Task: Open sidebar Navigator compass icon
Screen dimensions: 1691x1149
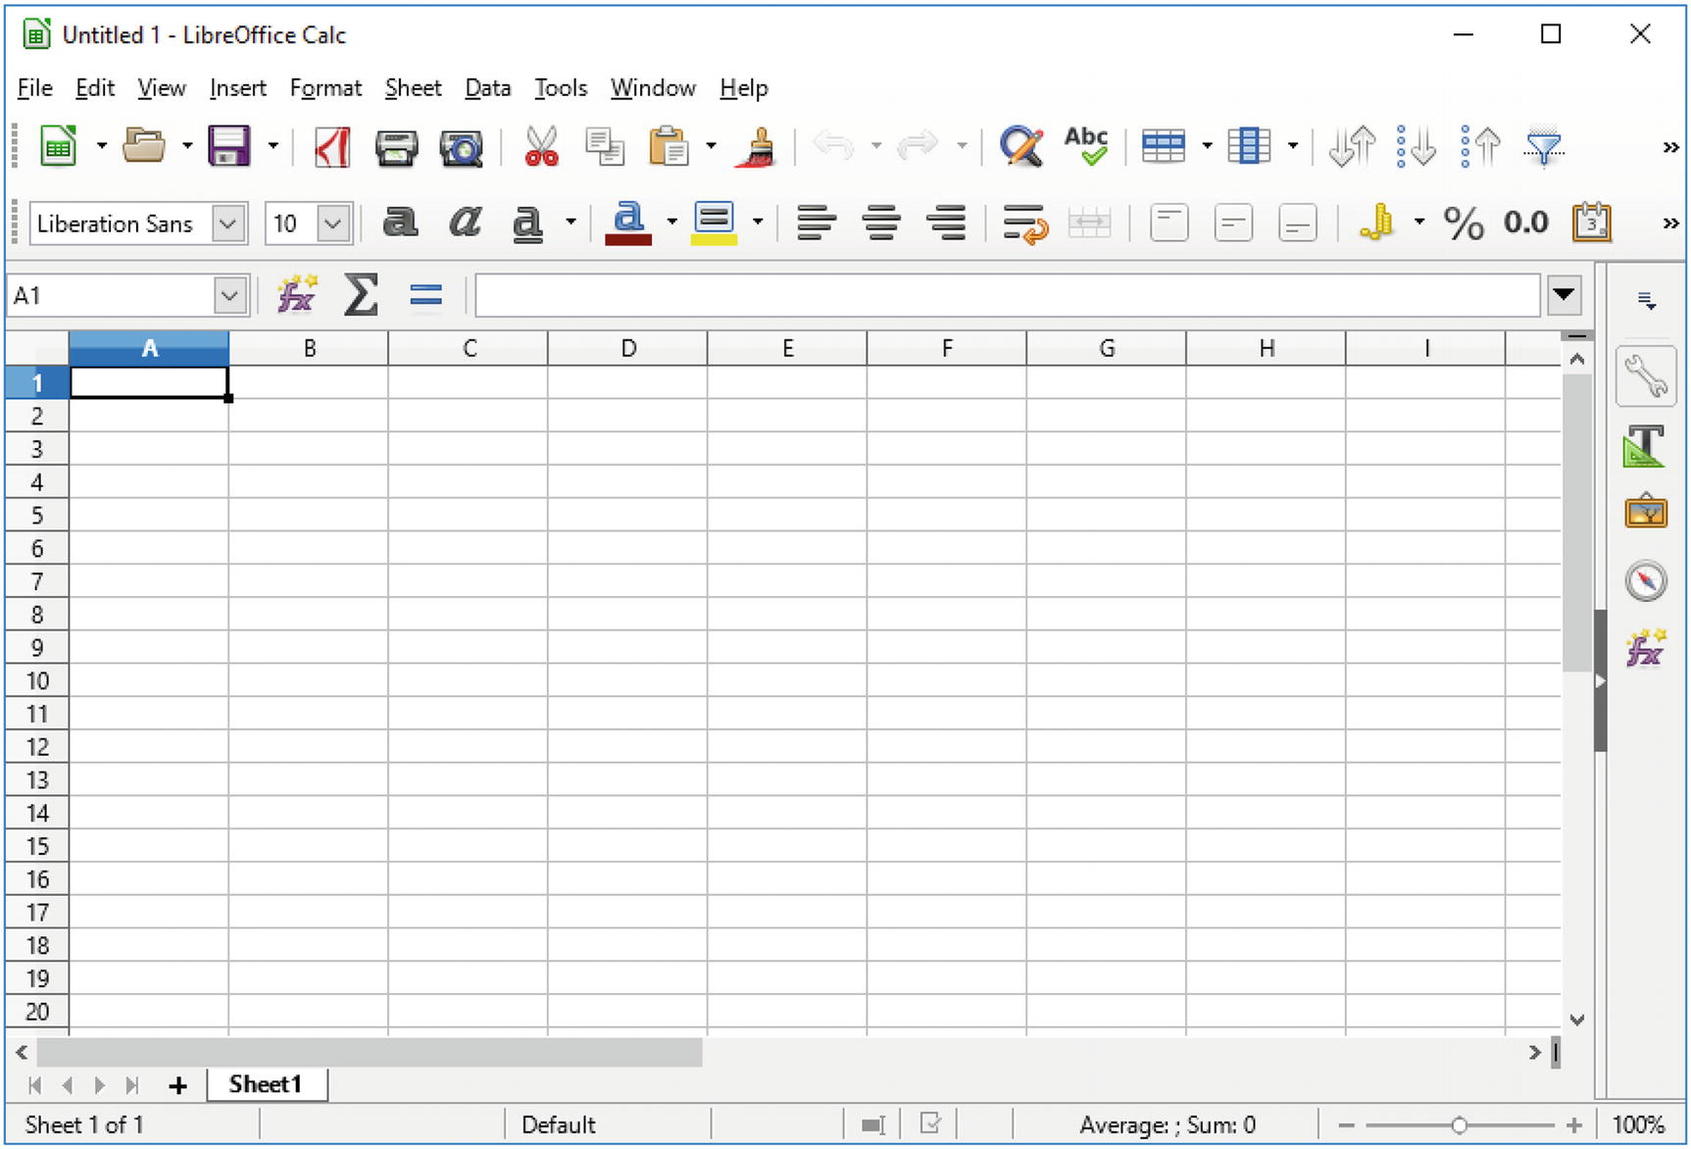Action: tap(1646, 581)
